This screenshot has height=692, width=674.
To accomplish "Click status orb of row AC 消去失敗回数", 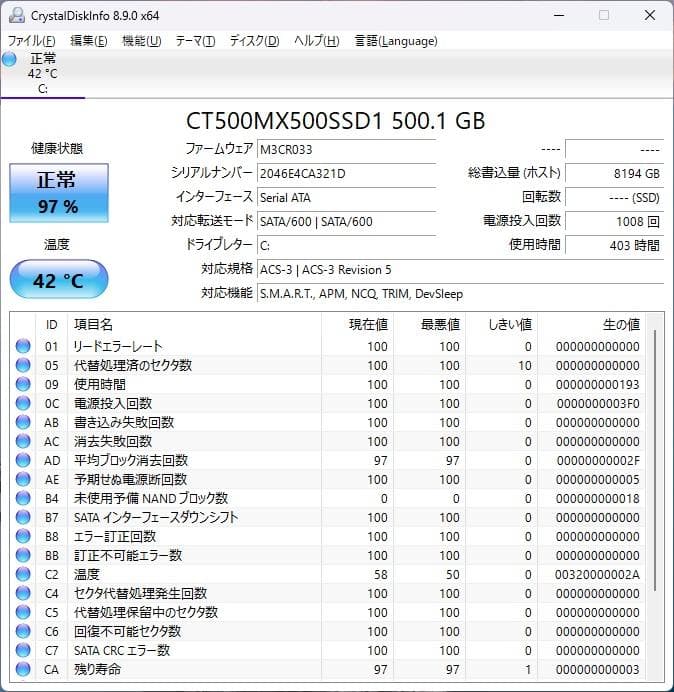I will pos(23,441).
